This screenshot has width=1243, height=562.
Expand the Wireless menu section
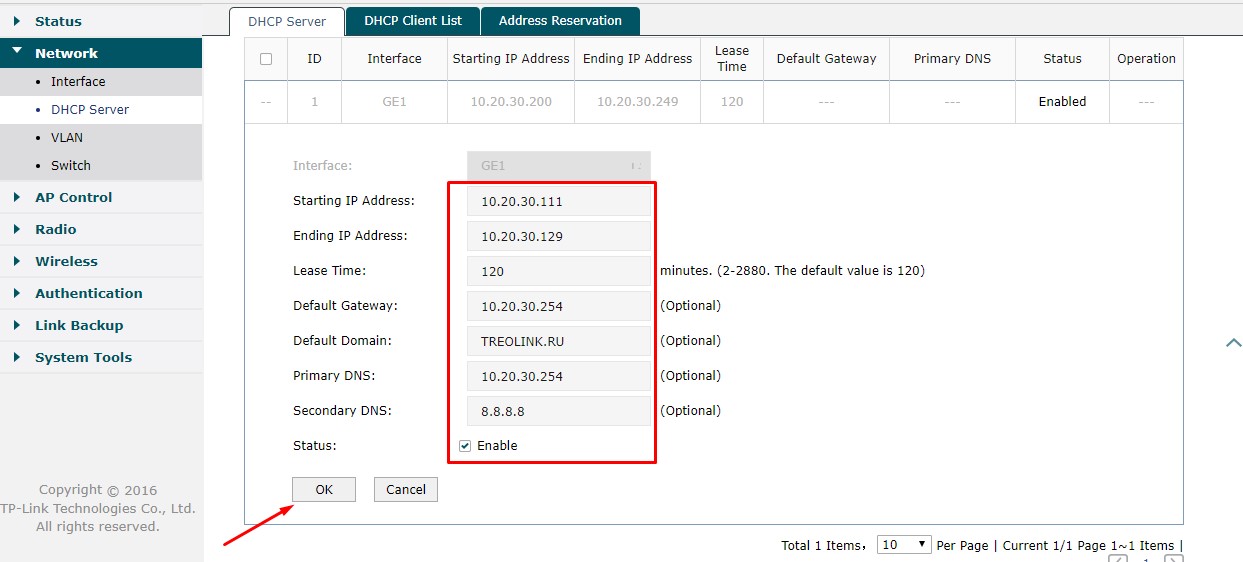[17, 261]
